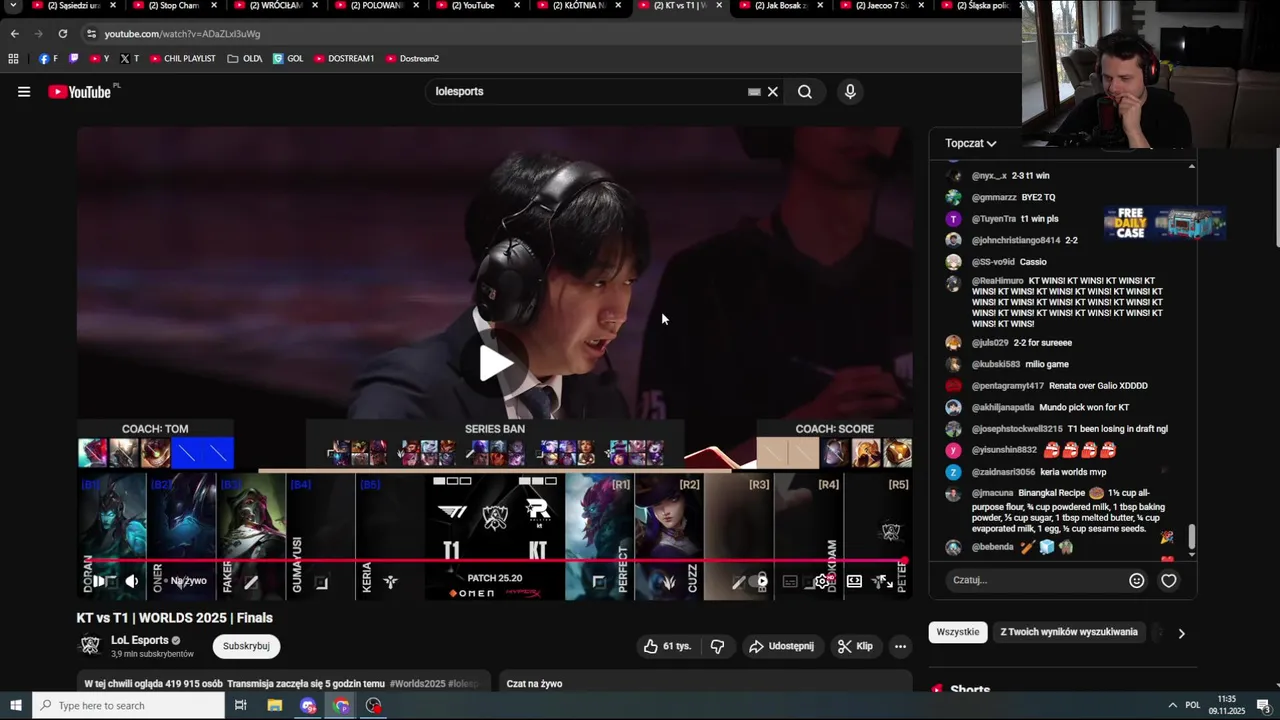Click the address bar URL

click(182, 33)
